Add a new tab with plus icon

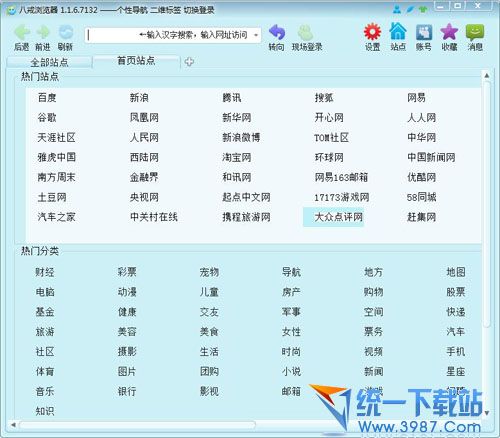click(x=189, y=62)
